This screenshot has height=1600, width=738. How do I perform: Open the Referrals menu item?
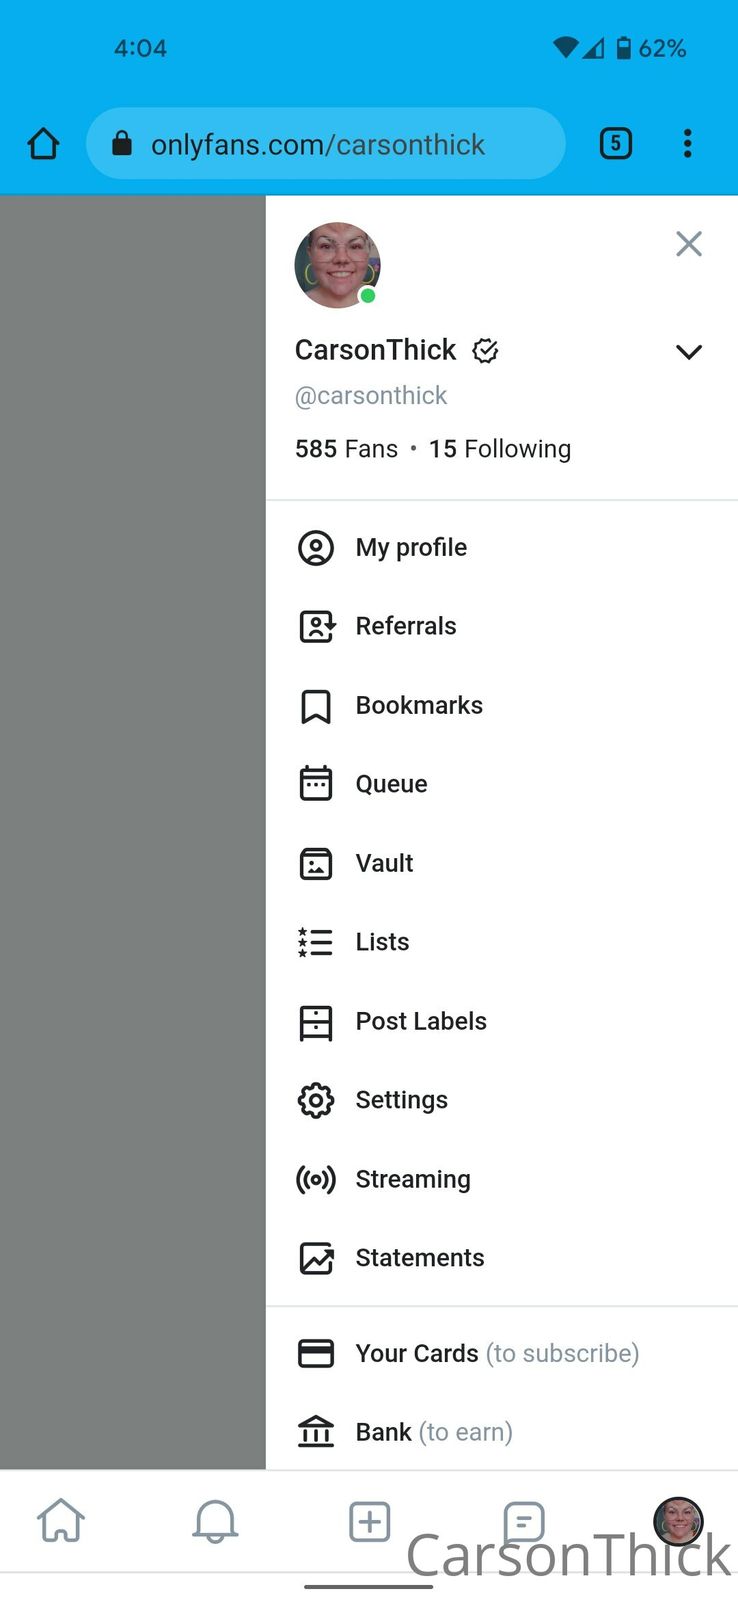[x=405, y=626]
